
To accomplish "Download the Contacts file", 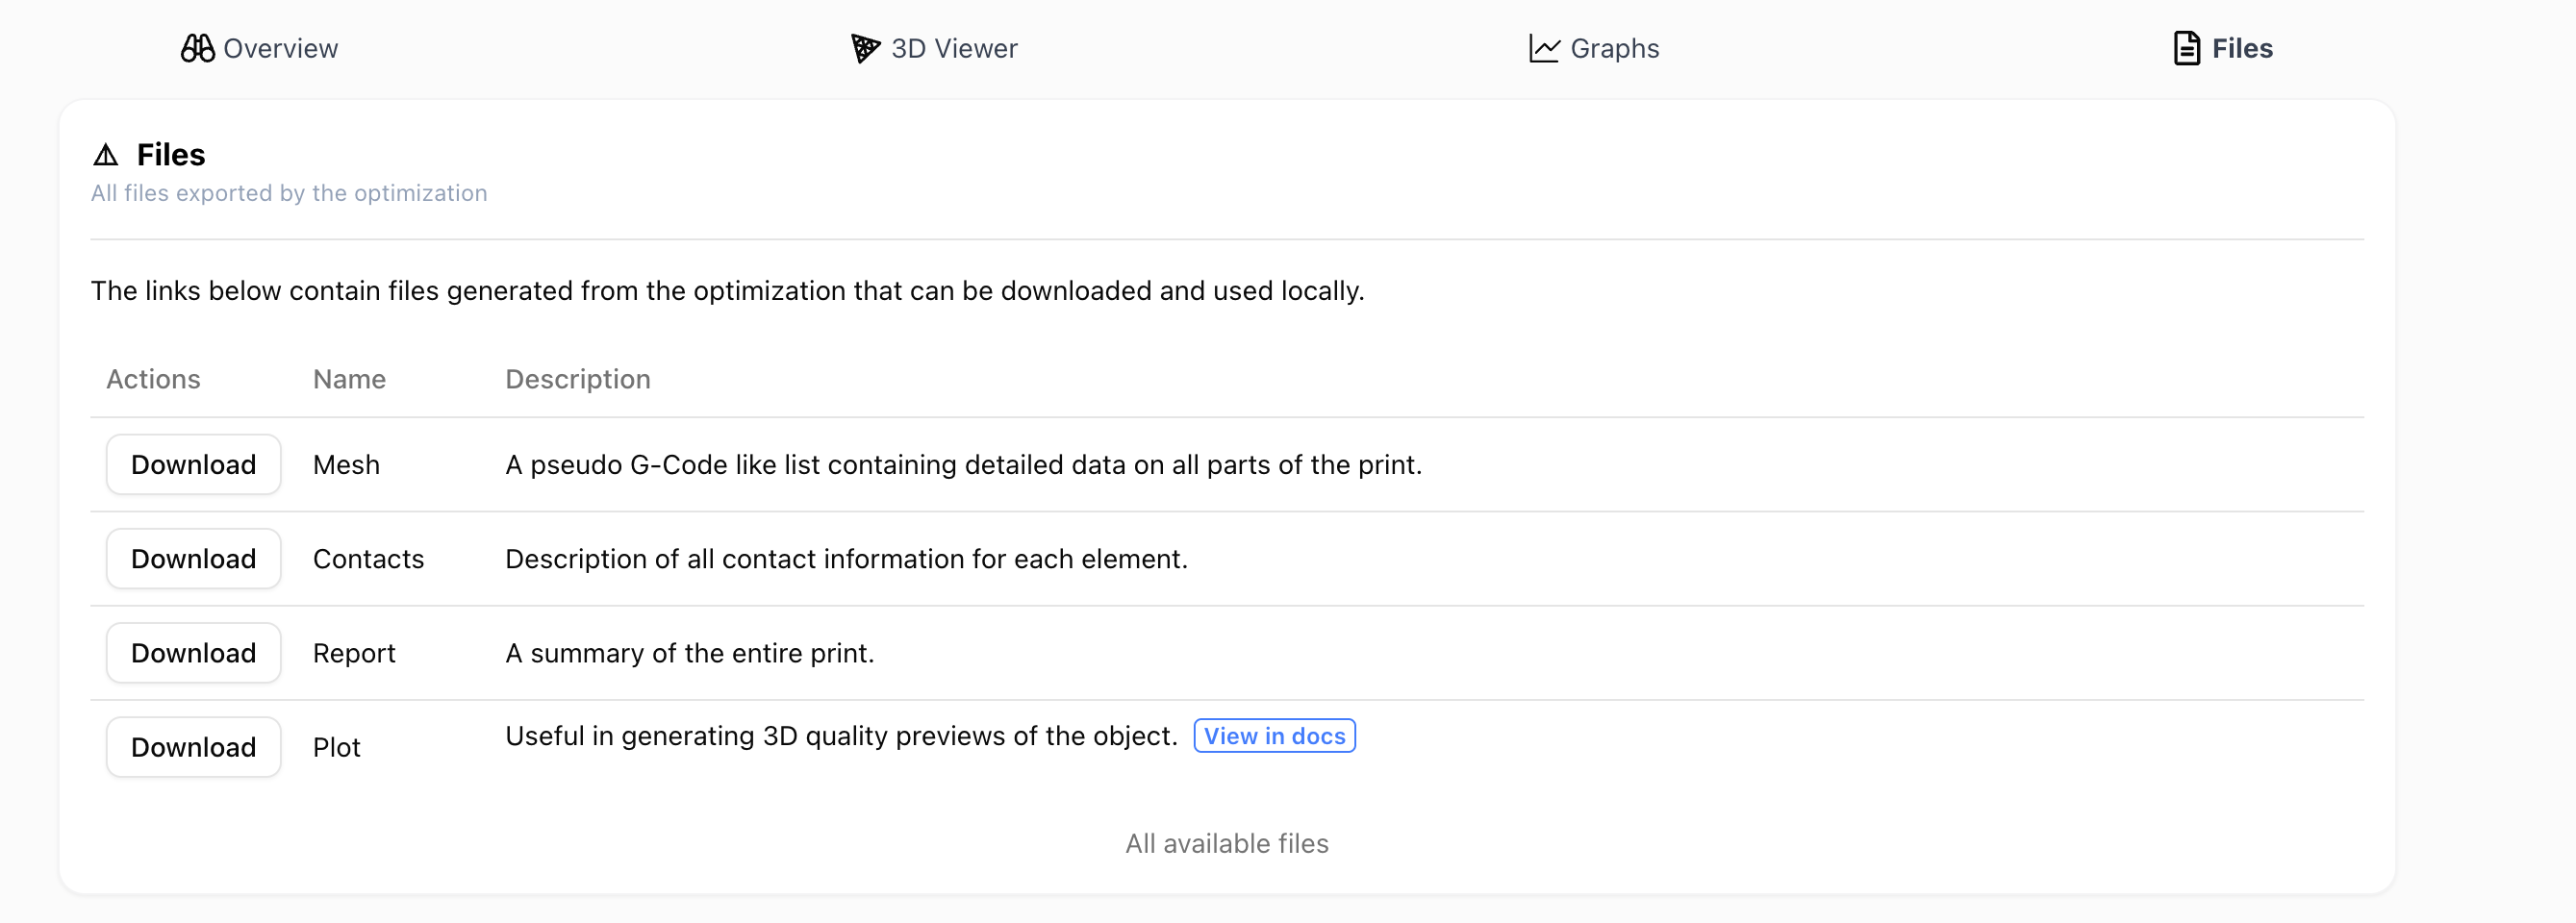I will [x=194, y=558].
